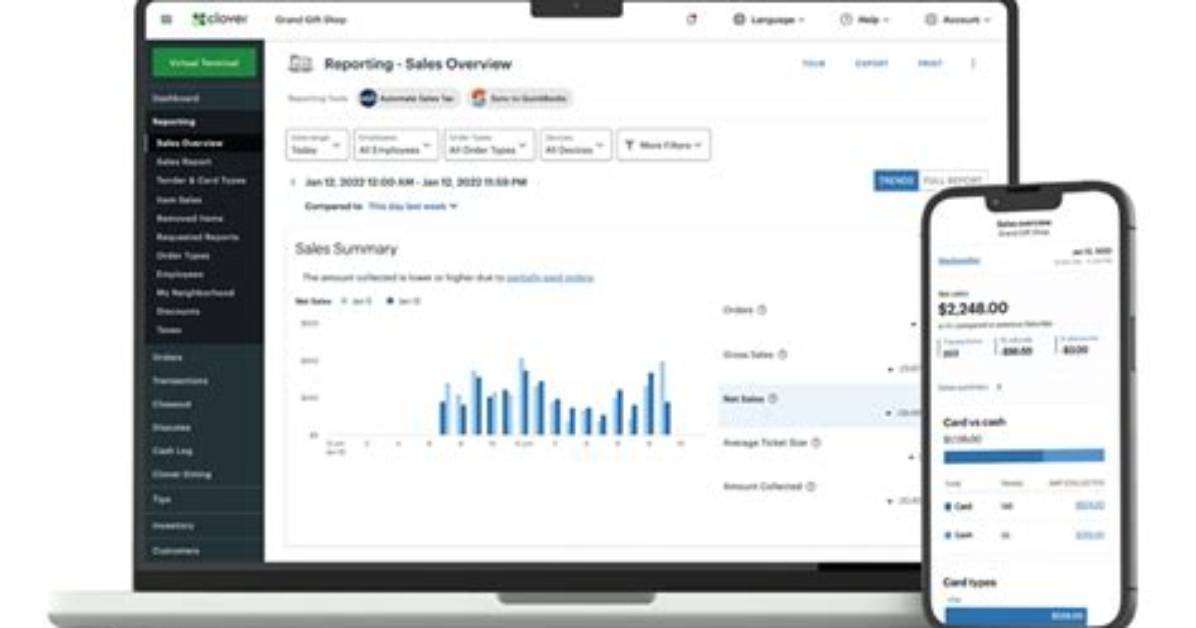This screenshot has height=628, width=1196.
Task: Open the All Devices dropdown
Action: tap(576, 145)
